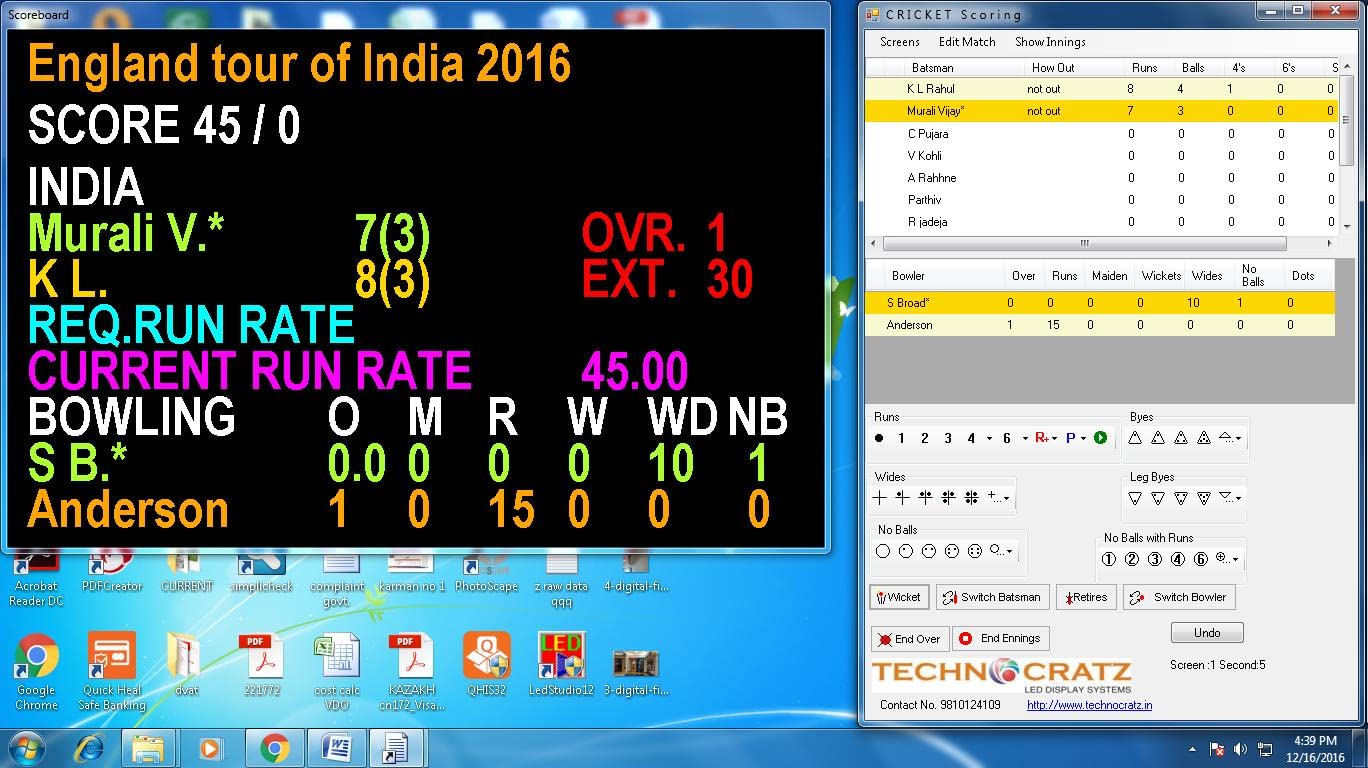The height and width of the screenshot is (768, 1368).
Task: Record wide plus three runs
Action: 948,497
